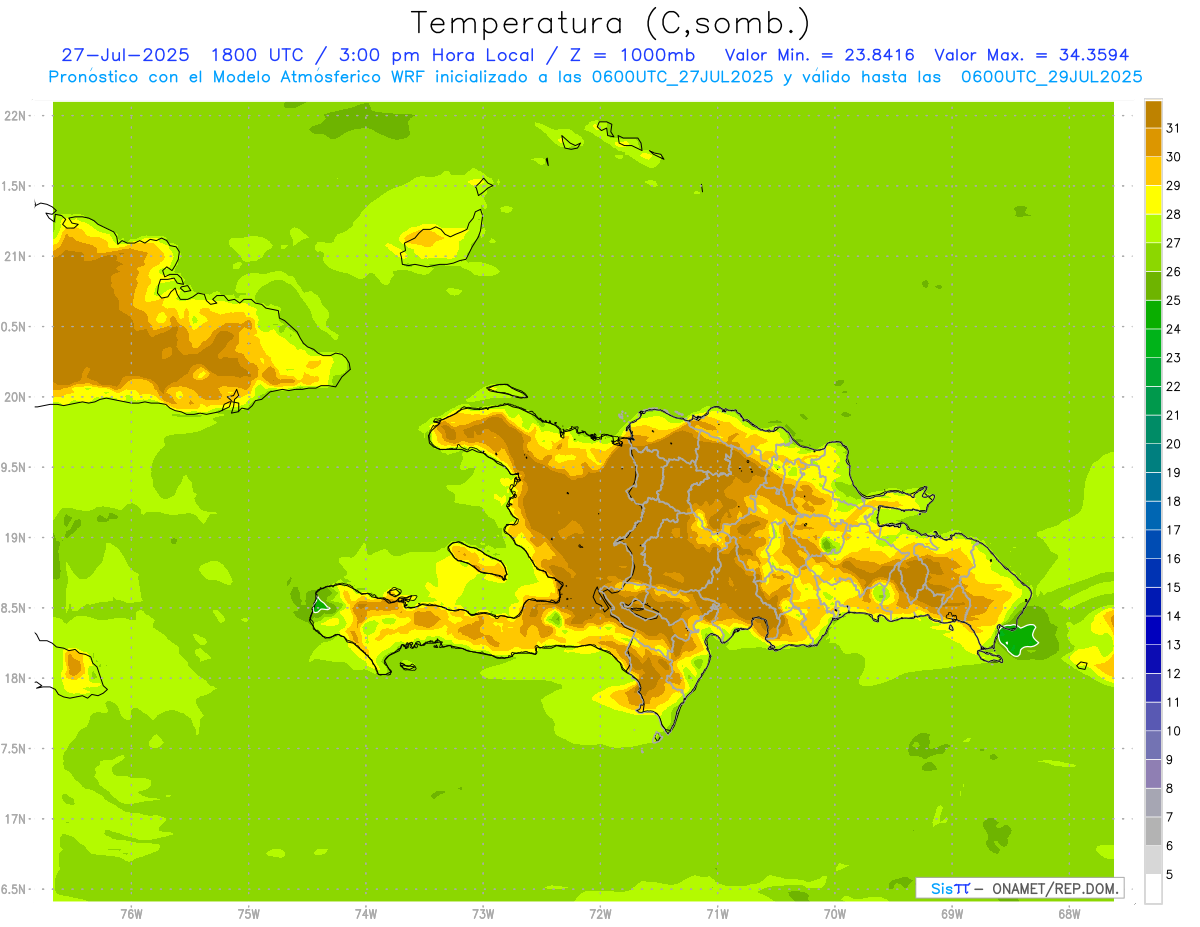
Task: Click the '19N' latitude label
Action: tap(17, 538)
